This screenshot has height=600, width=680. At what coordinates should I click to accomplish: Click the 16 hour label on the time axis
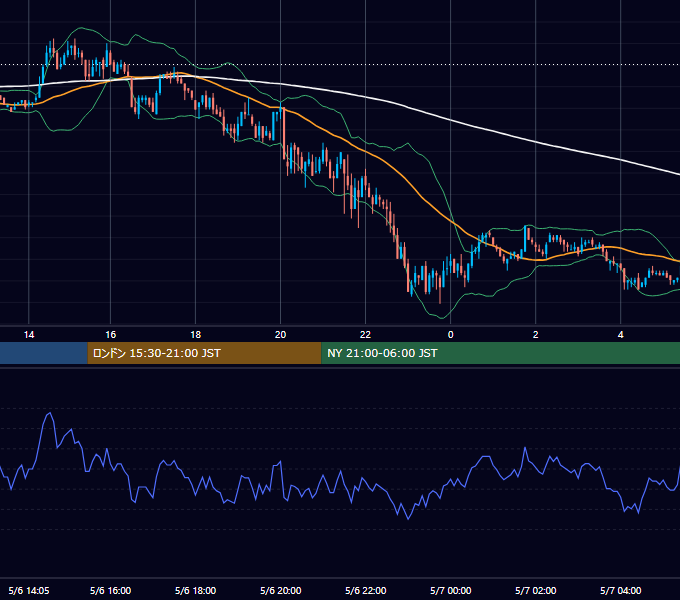[x=111, y=335]
